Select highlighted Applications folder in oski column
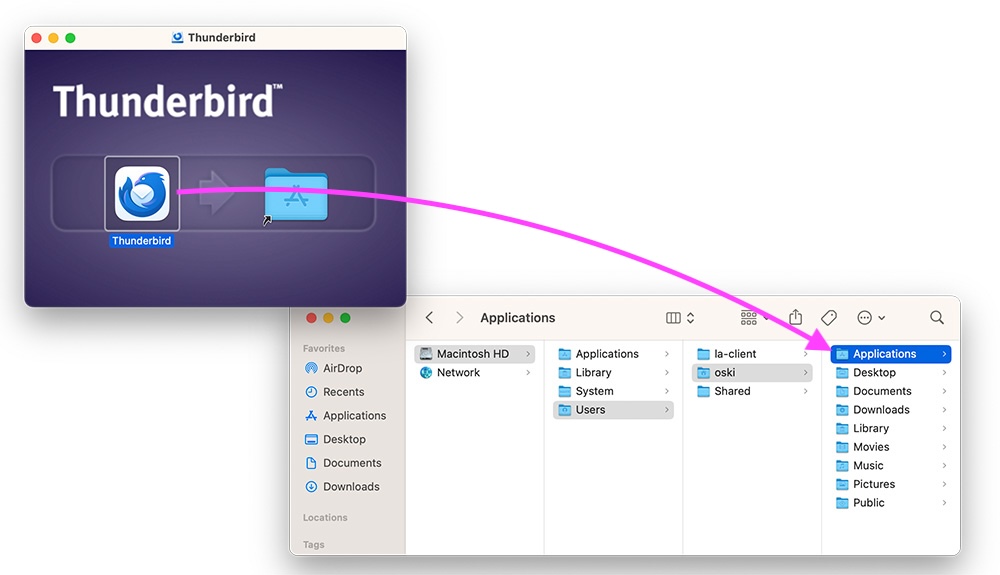The width and height of the screenshot is (1000, 575). pyautogui.click(x=891, y=353)
